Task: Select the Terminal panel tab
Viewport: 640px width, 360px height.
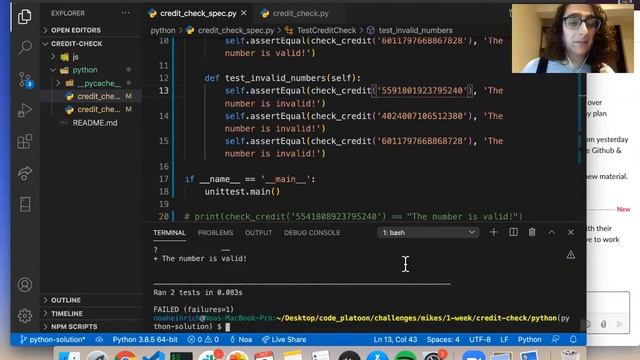Action: (169, 233)
